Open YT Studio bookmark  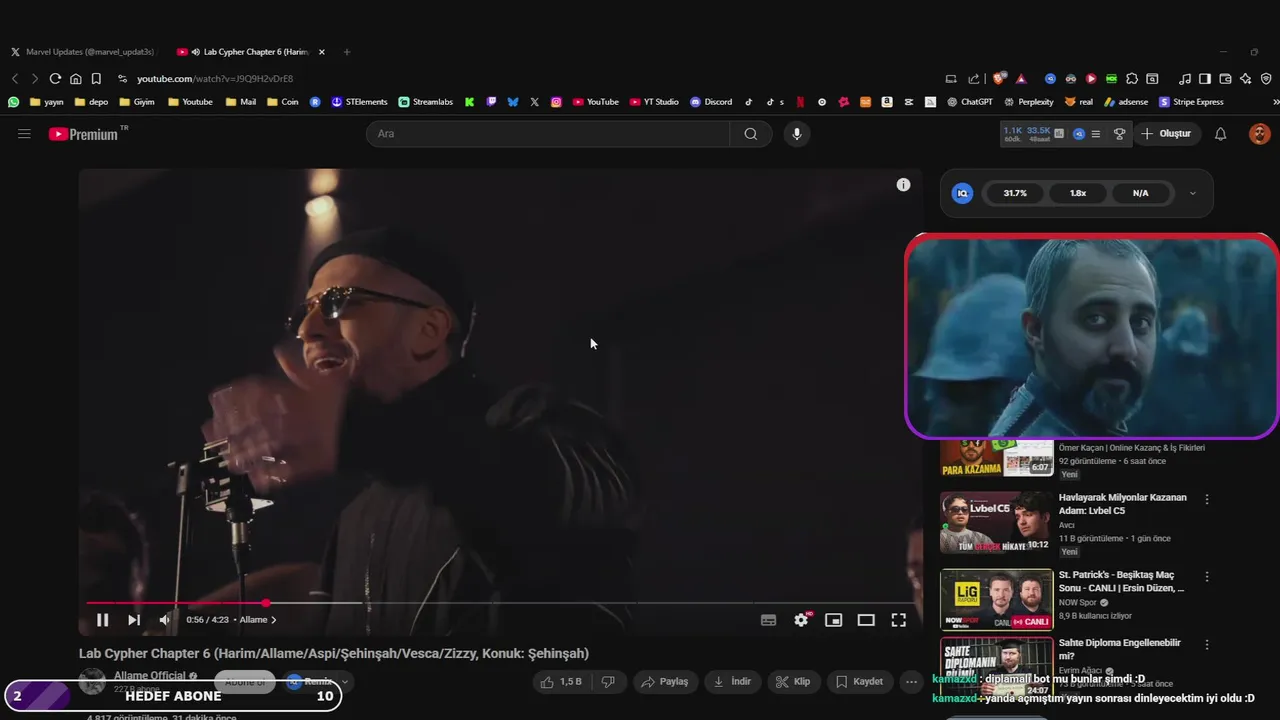pyautogui.click(x=654, y=102)
